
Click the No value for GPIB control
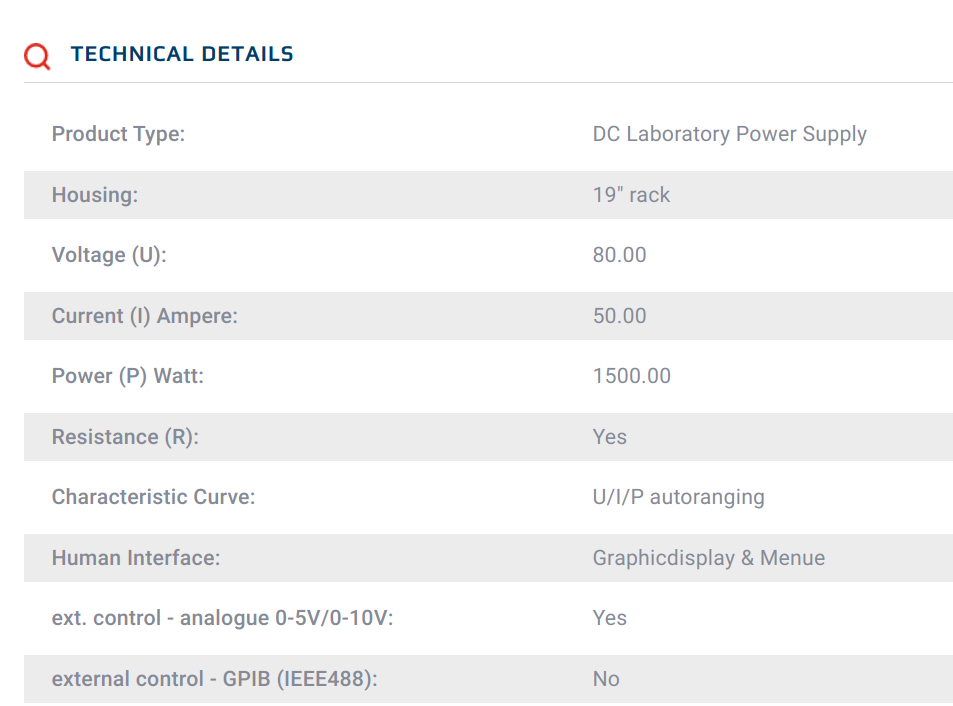point(606,679)
